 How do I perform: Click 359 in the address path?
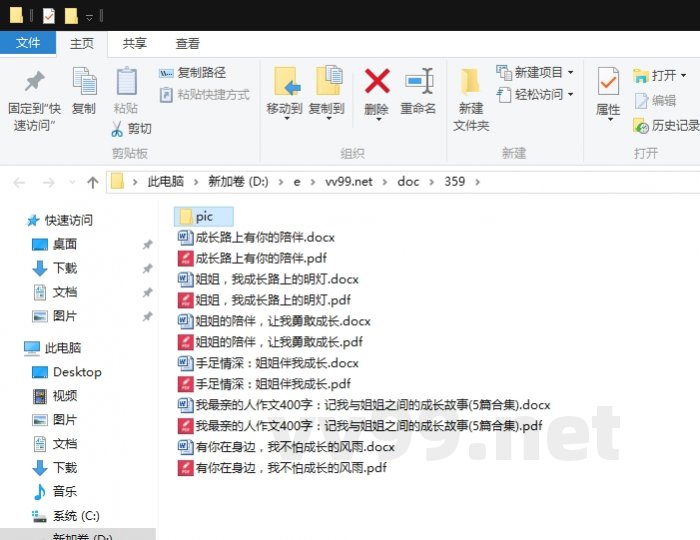point(454,182)
